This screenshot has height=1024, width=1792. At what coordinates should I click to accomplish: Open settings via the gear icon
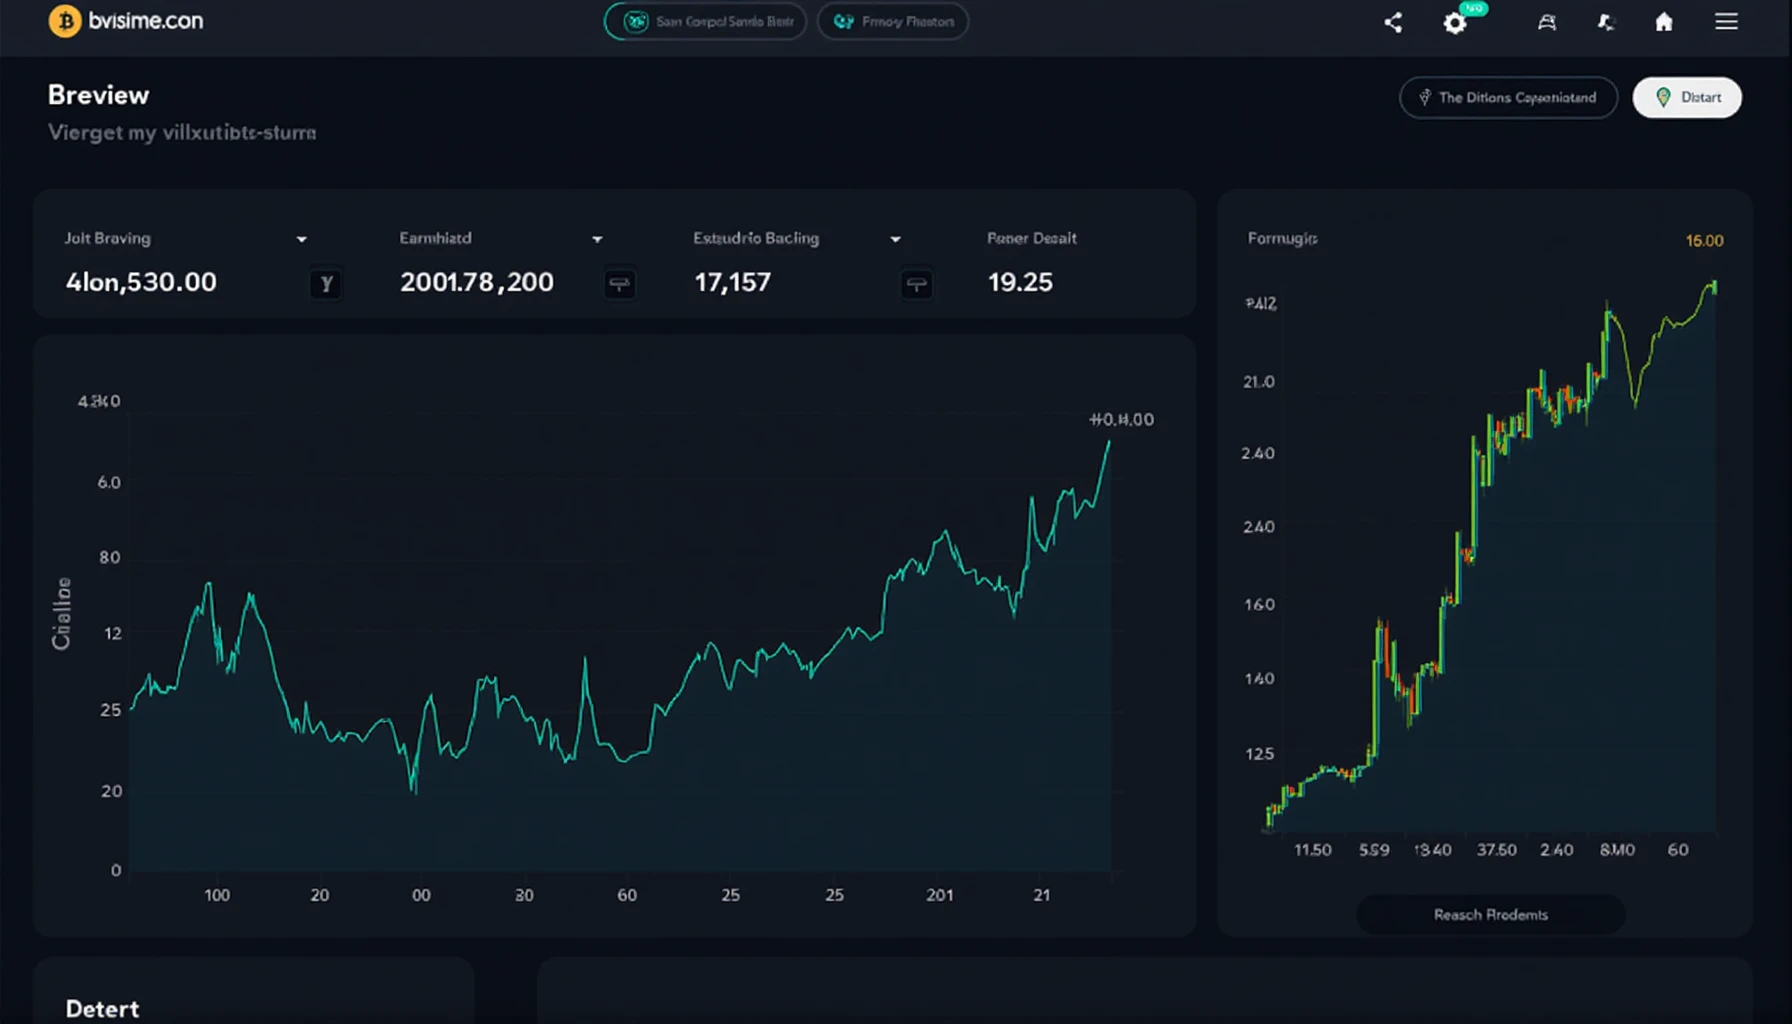point(1455,23)
